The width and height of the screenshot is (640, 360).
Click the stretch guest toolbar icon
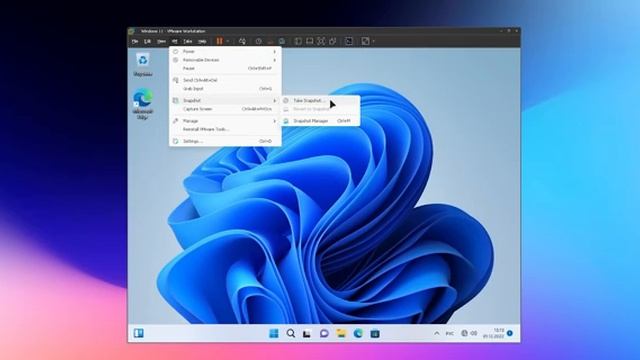pyautogui.click(x=365, y=41)
